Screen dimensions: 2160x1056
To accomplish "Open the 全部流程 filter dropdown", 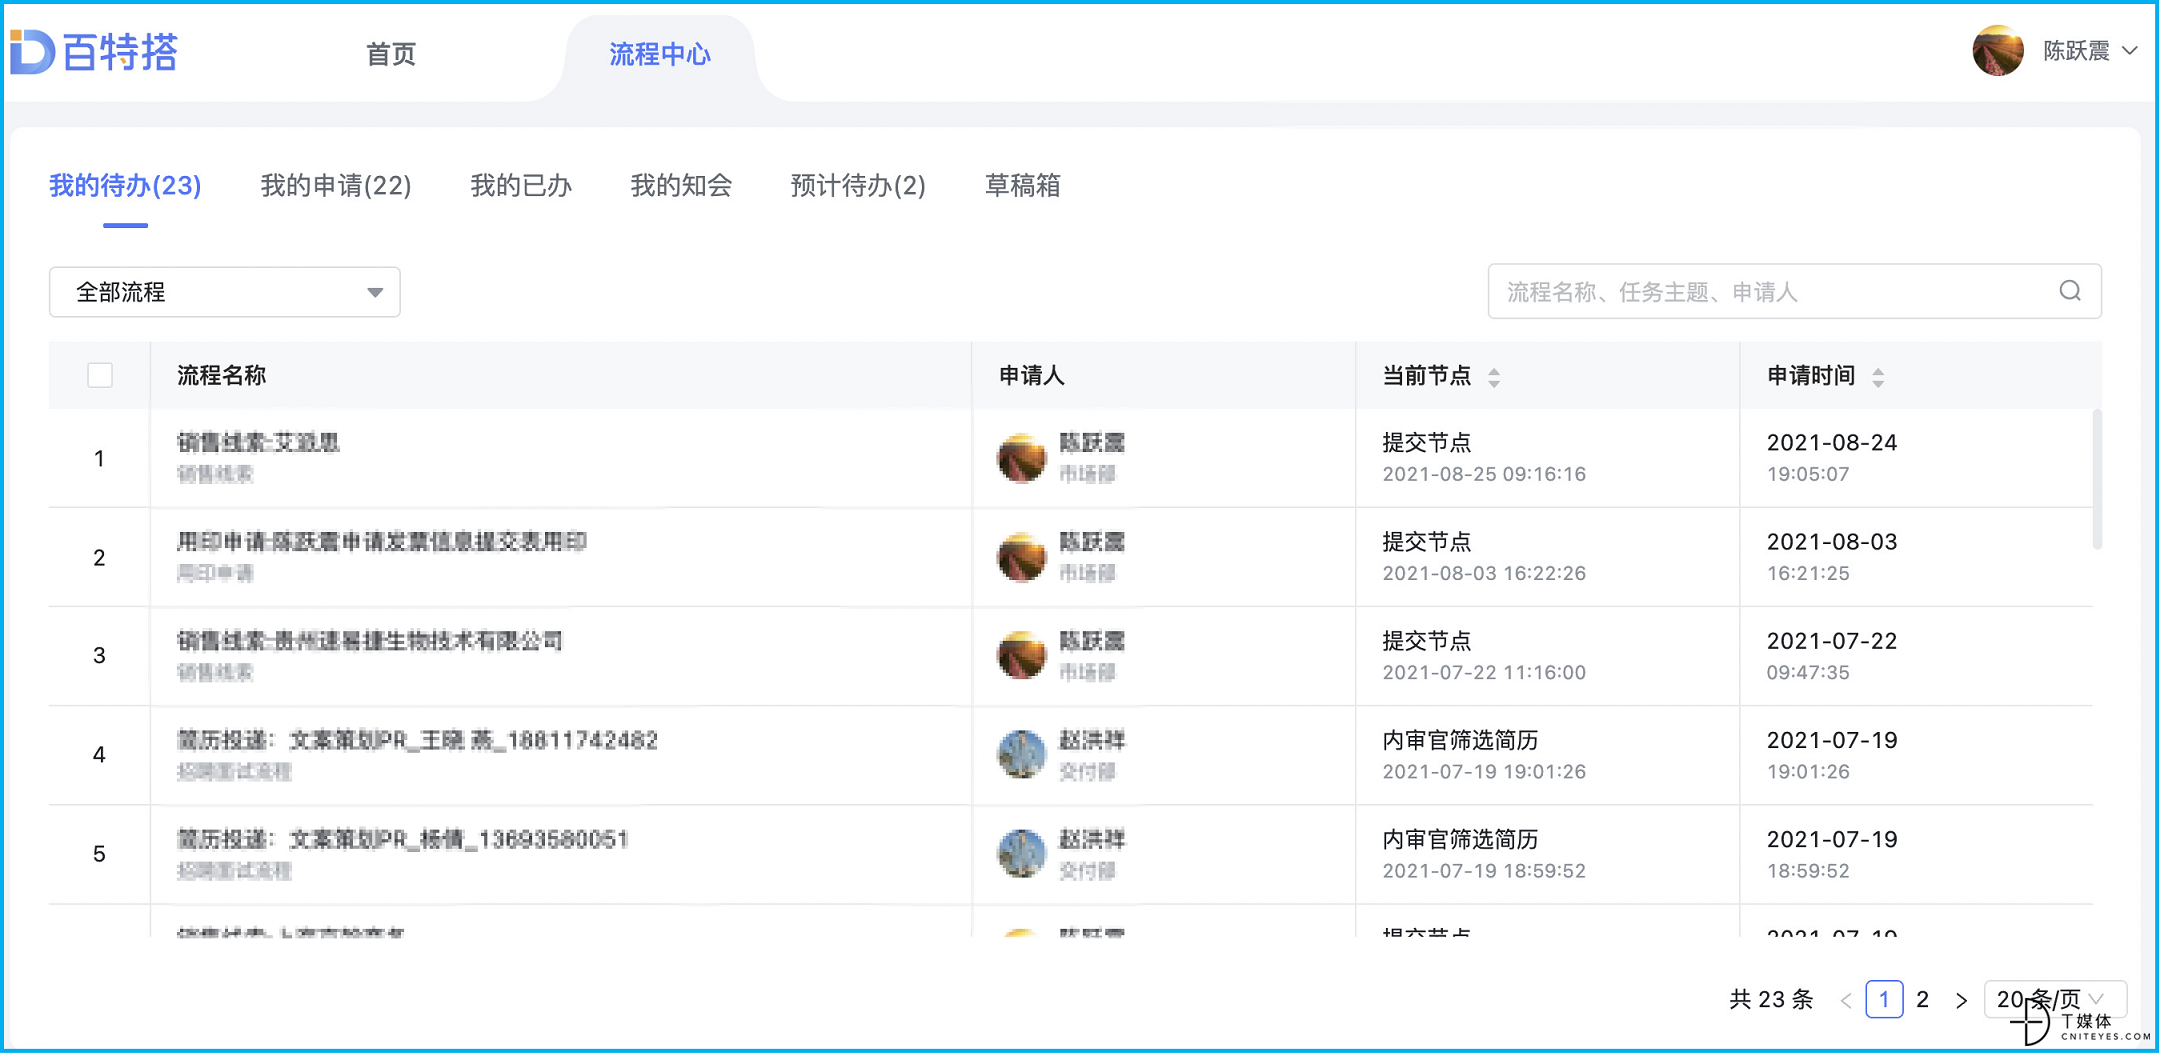I will point(225,292).
